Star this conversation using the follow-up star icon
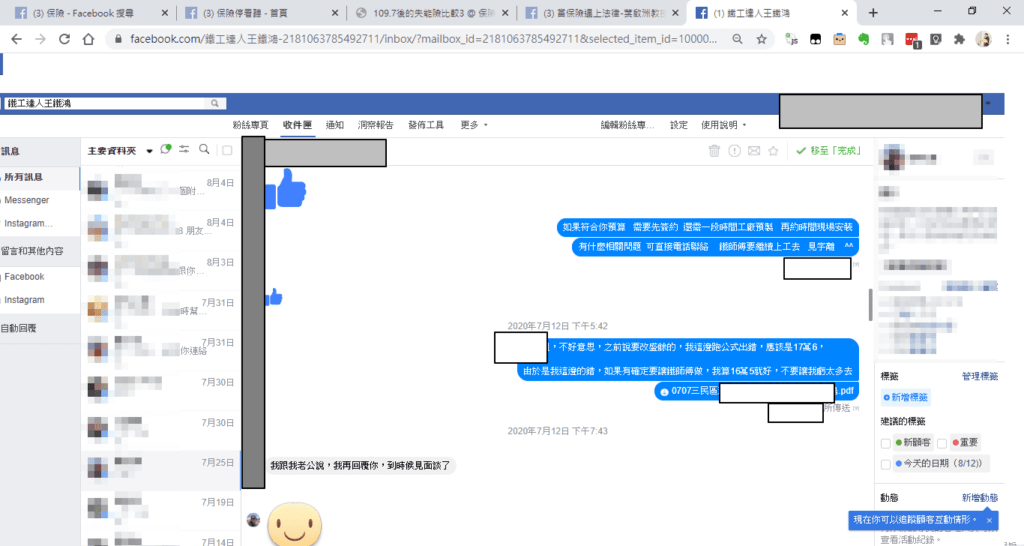This screenshot has height=546, width=1024. (774, 151)
